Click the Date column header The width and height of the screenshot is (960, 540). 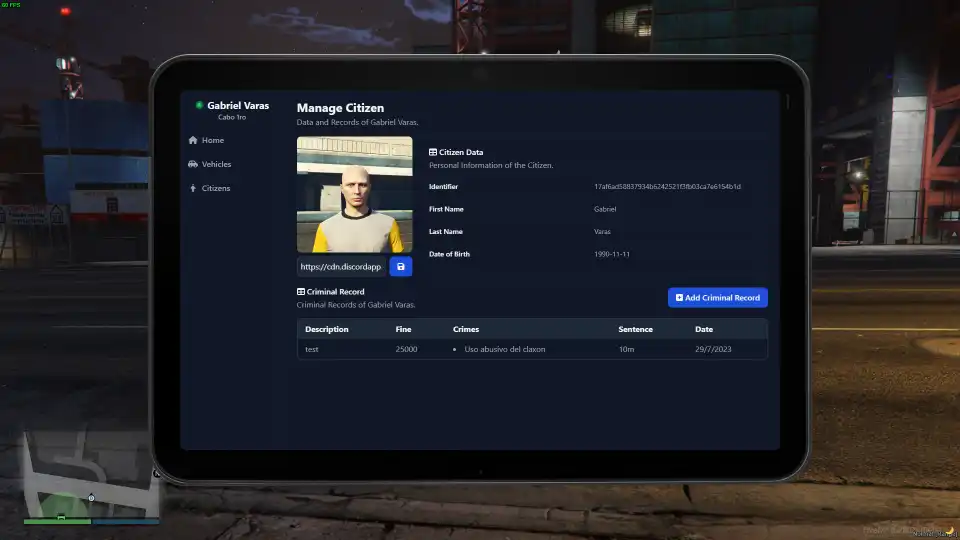point(703,329)
